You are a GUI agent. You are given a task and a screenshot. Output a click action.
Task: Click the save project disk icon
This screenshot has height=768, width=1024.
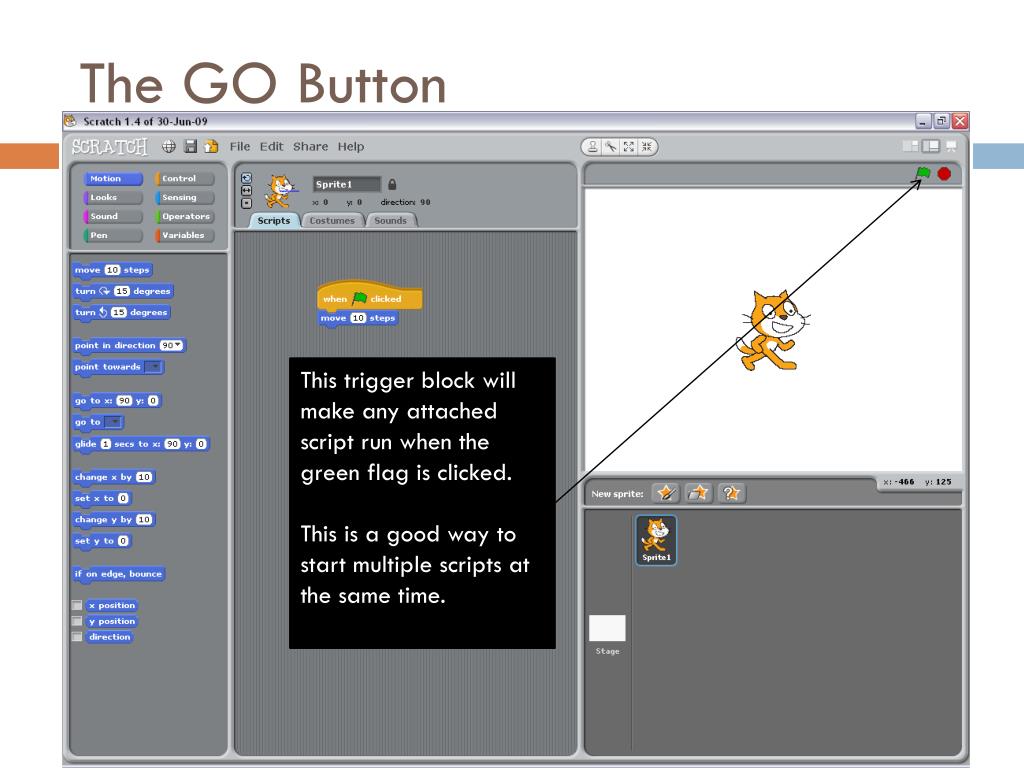(190, 146)
